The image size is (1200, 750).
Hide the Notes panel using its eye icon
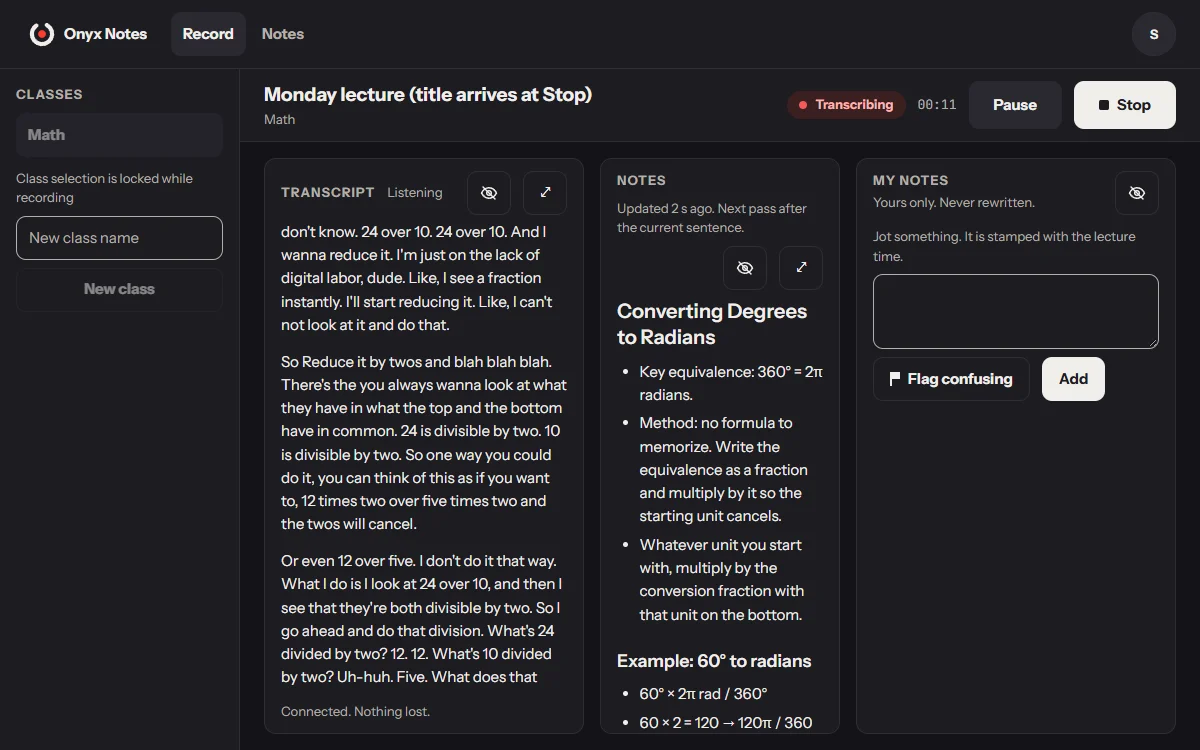[745, 268]
